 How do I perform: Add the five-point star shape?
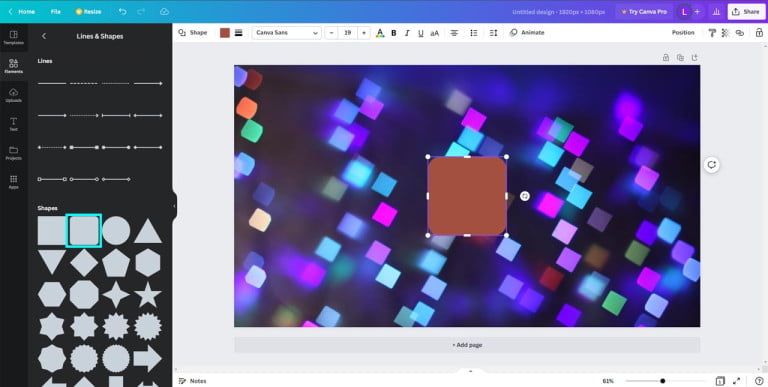(x=148, y=294)
